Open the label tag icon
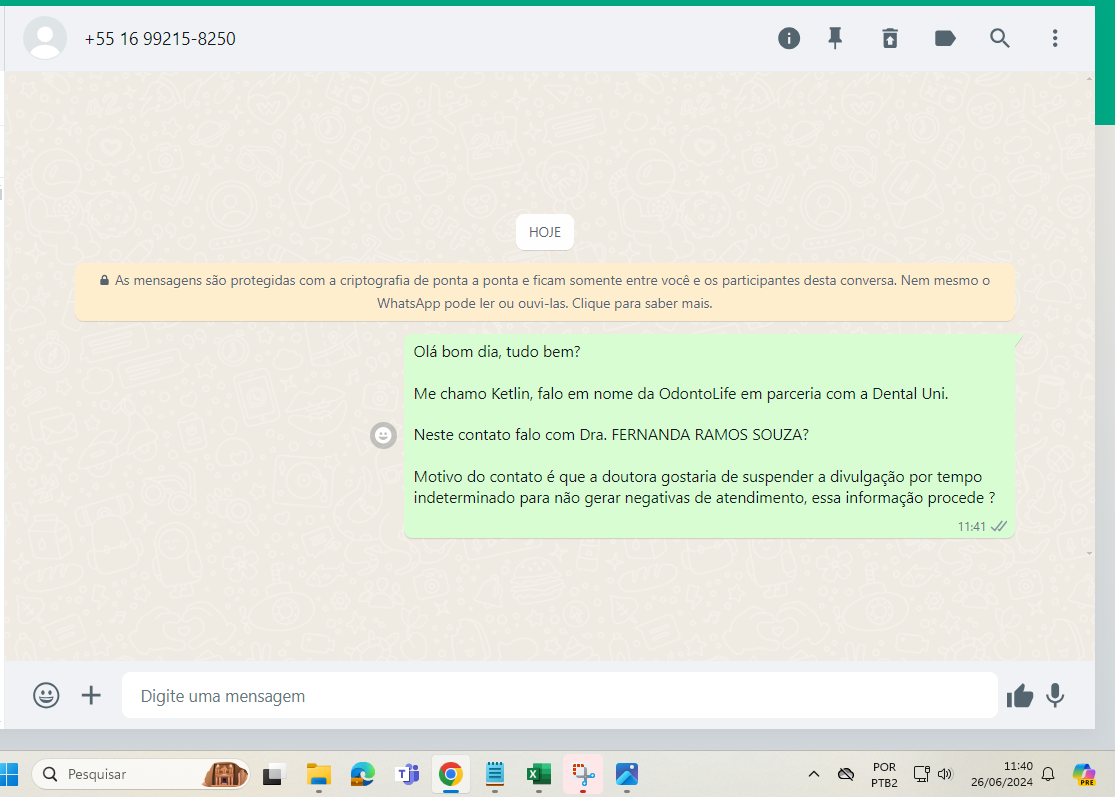The image size is (1115, 797). pos(944,38)
